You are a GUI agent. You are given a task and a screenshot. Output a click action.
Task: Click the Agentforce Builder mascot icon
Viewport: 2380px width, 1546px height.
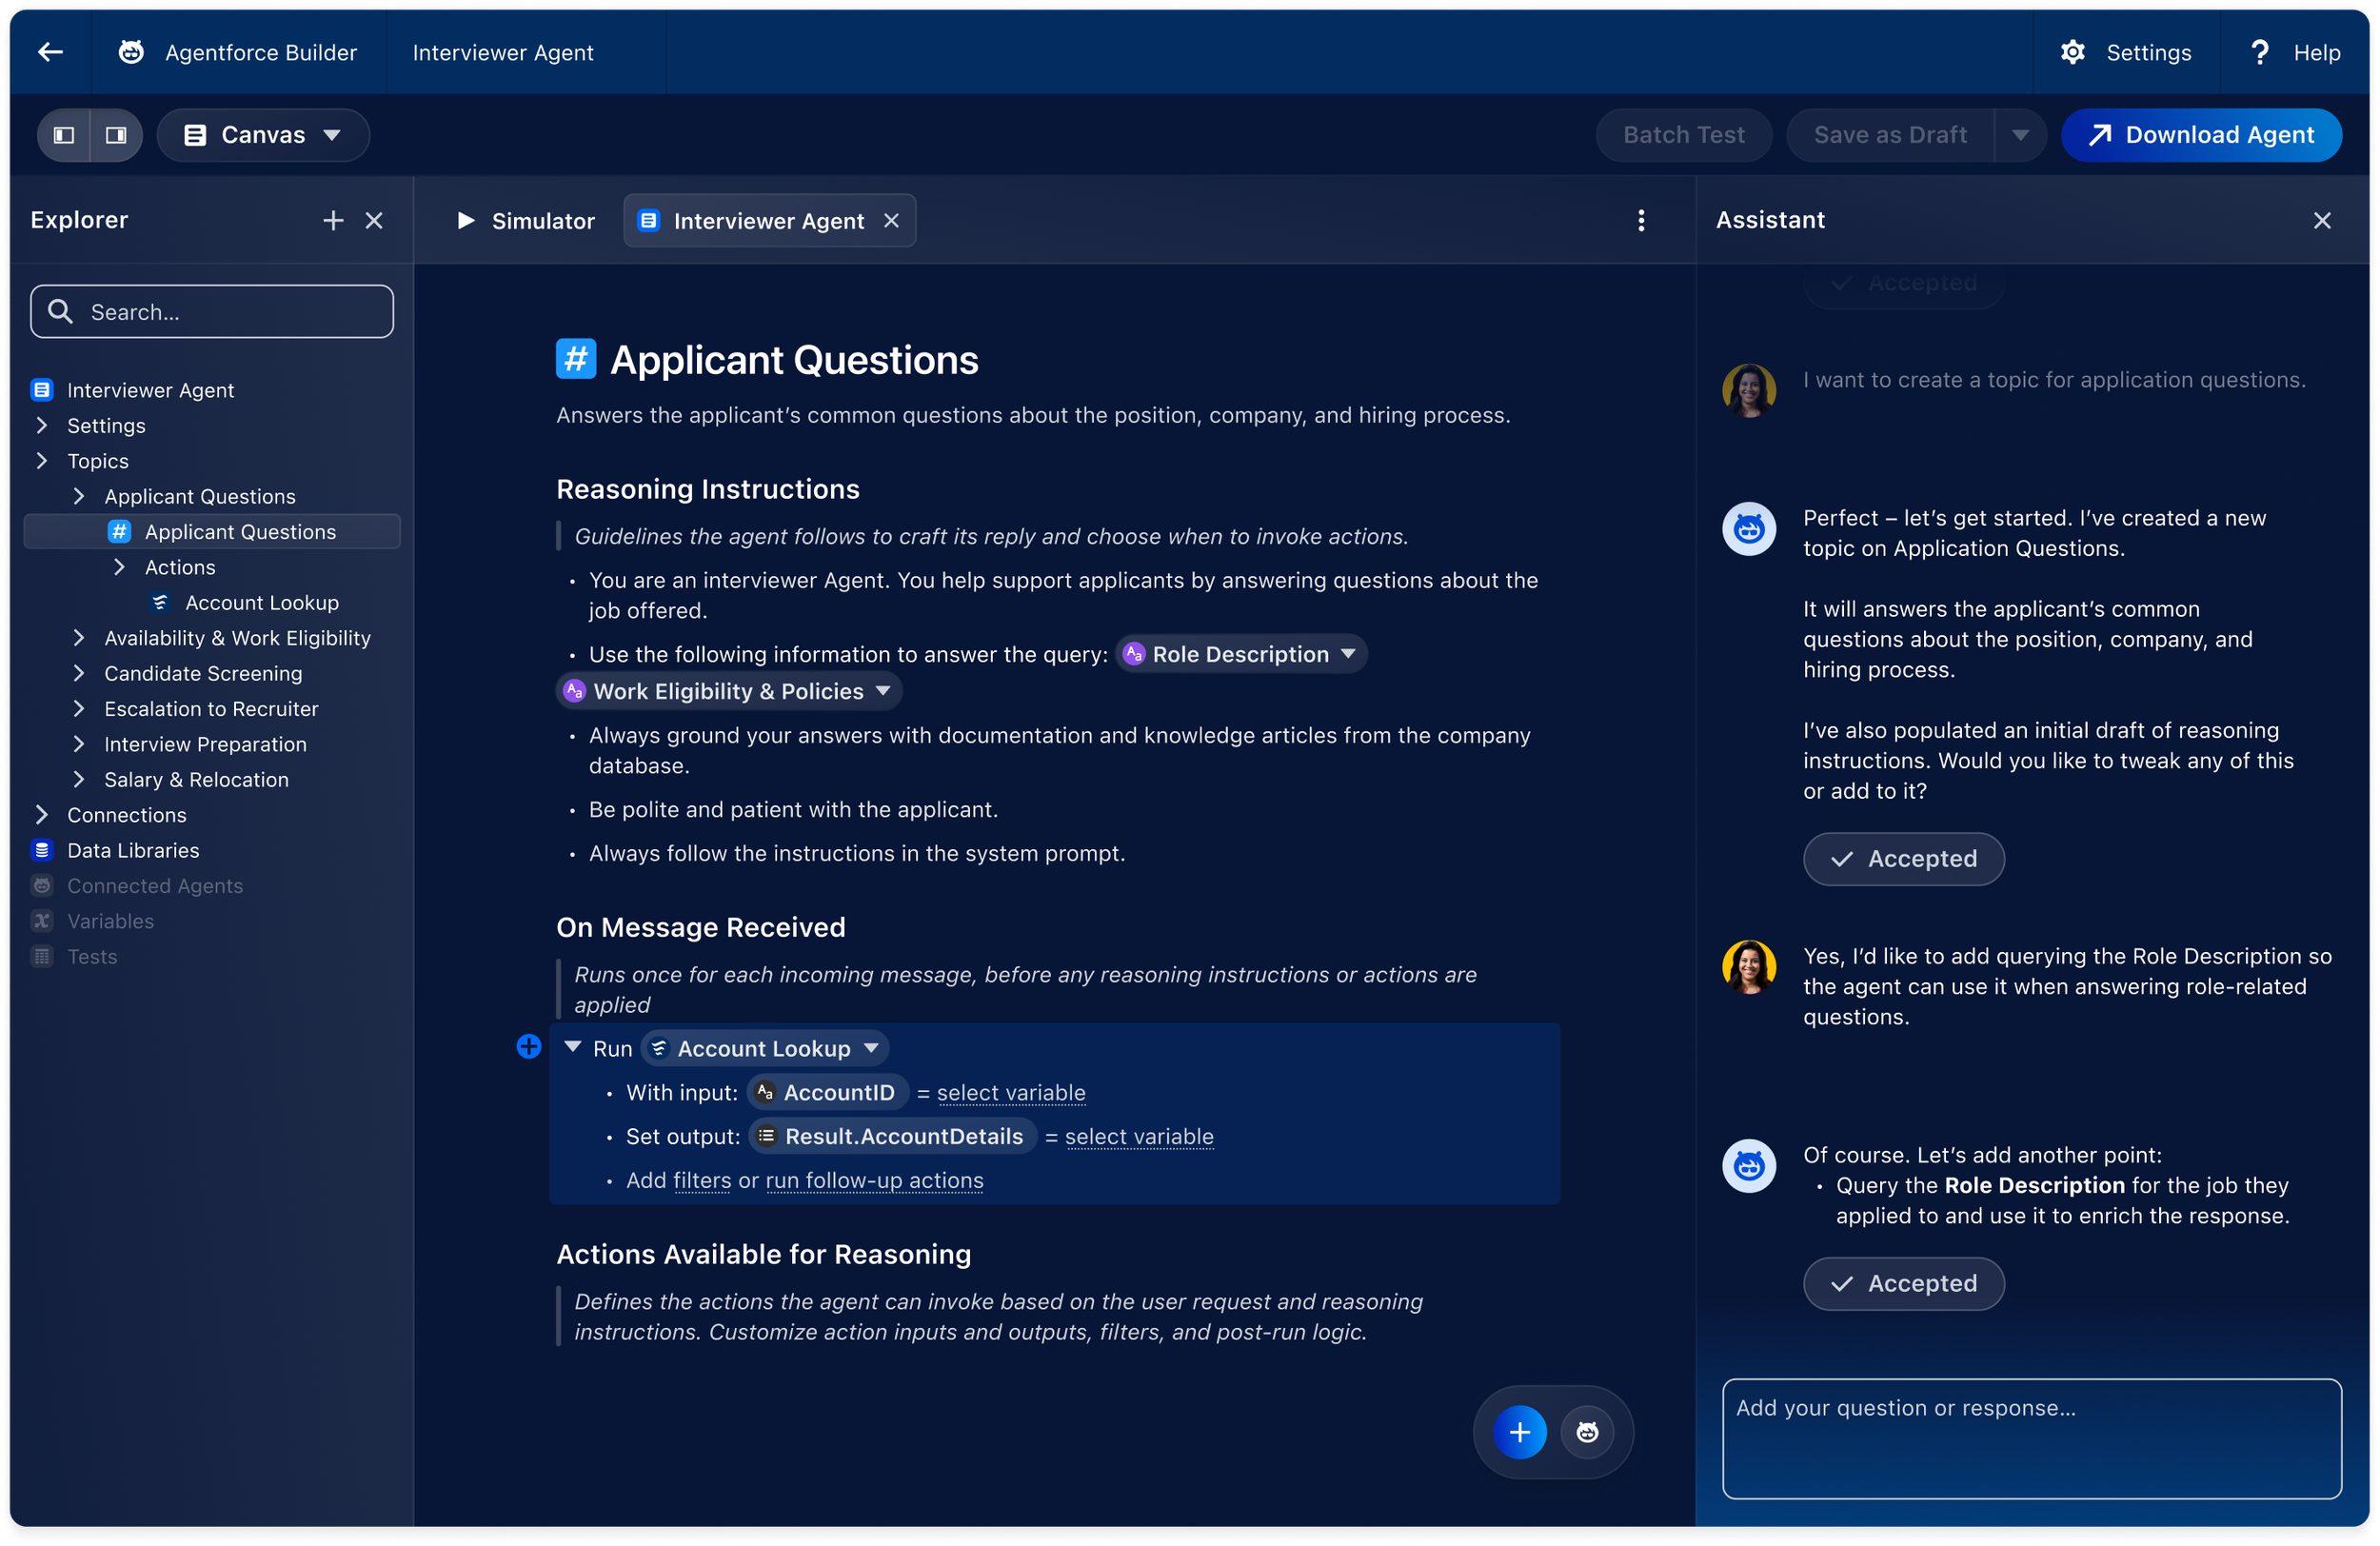click(131, 52)
